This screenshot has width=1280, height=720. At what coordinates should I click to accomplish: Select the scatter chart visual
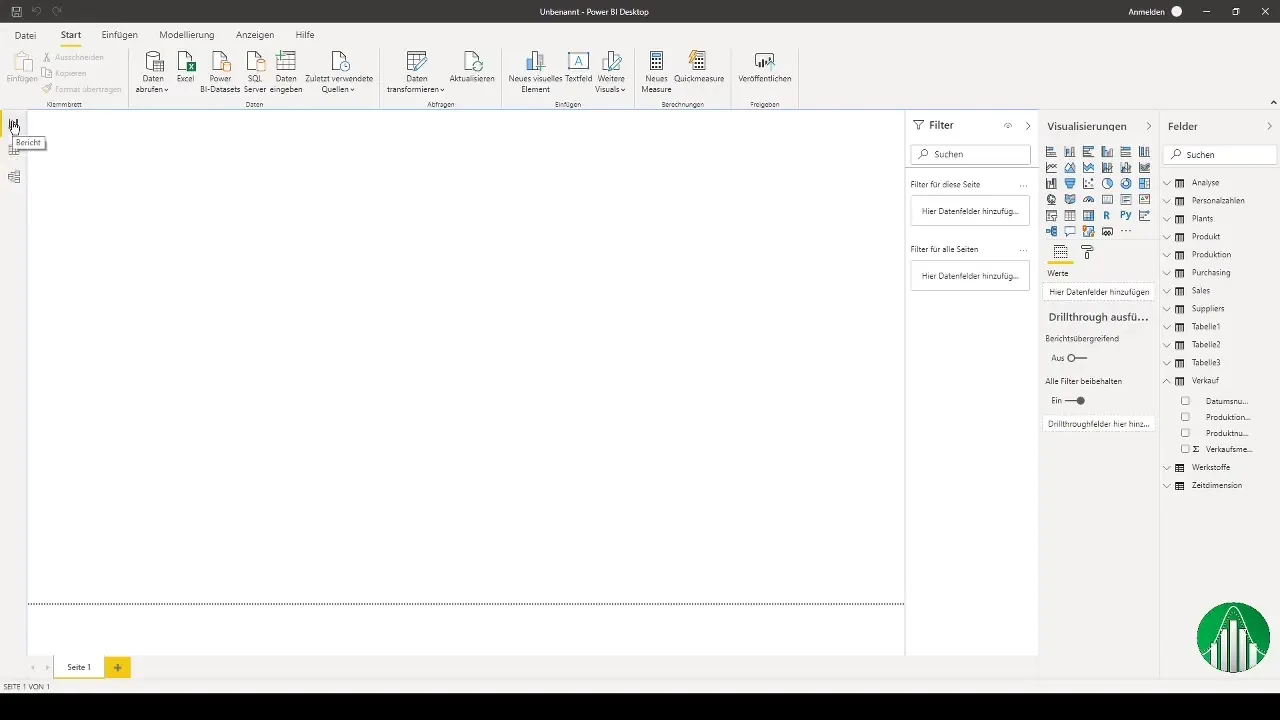coord(1088,183)
